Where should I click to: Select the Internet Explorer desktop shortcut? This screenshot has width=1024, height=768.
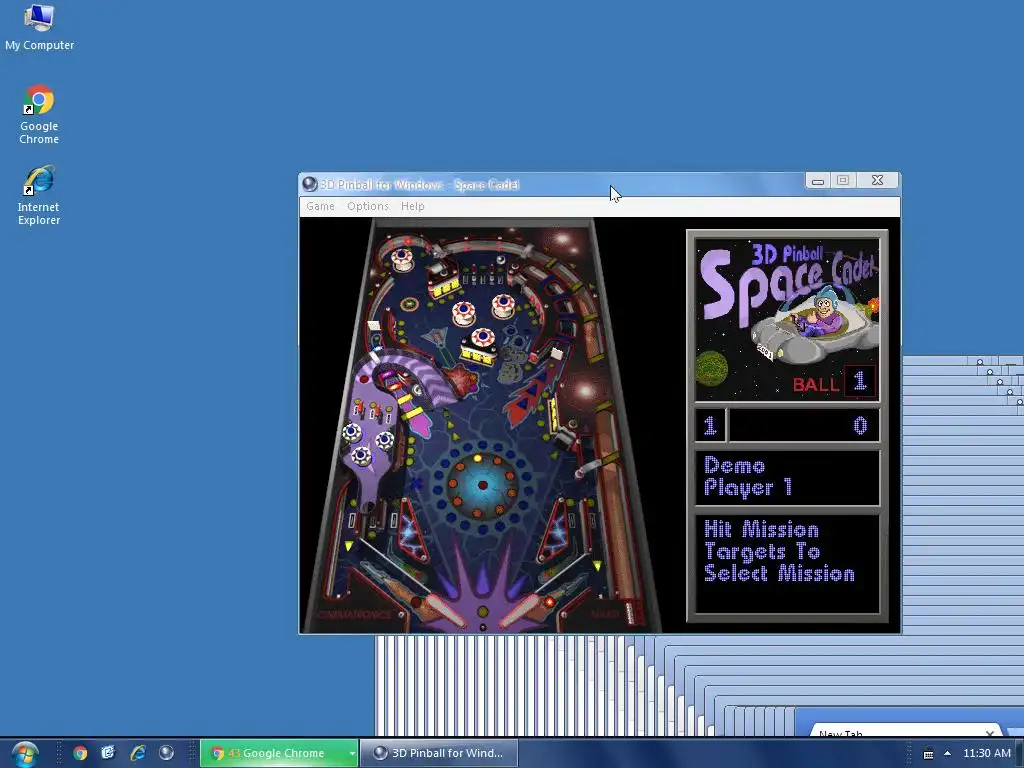(x=39, y=195)
